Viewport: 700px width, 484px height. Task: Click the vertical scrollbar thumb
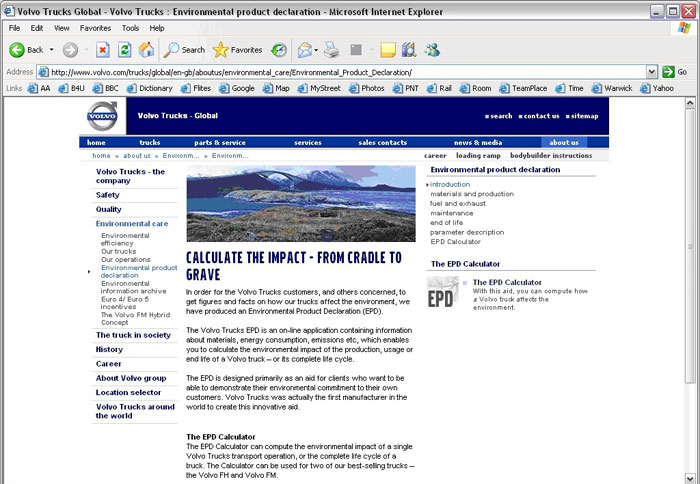[x=690, y=246]
